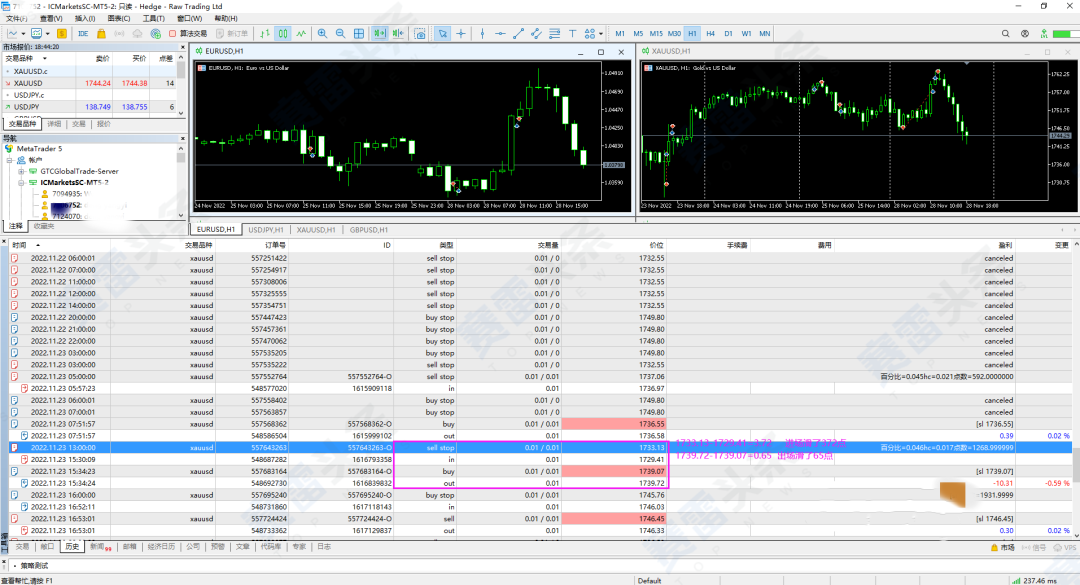Image resolution: width=1080 pixels, height=585 pixels.
Task: Insert Fibonacci retracement tool
Action: pyautogui.click(x=554, y=33)
